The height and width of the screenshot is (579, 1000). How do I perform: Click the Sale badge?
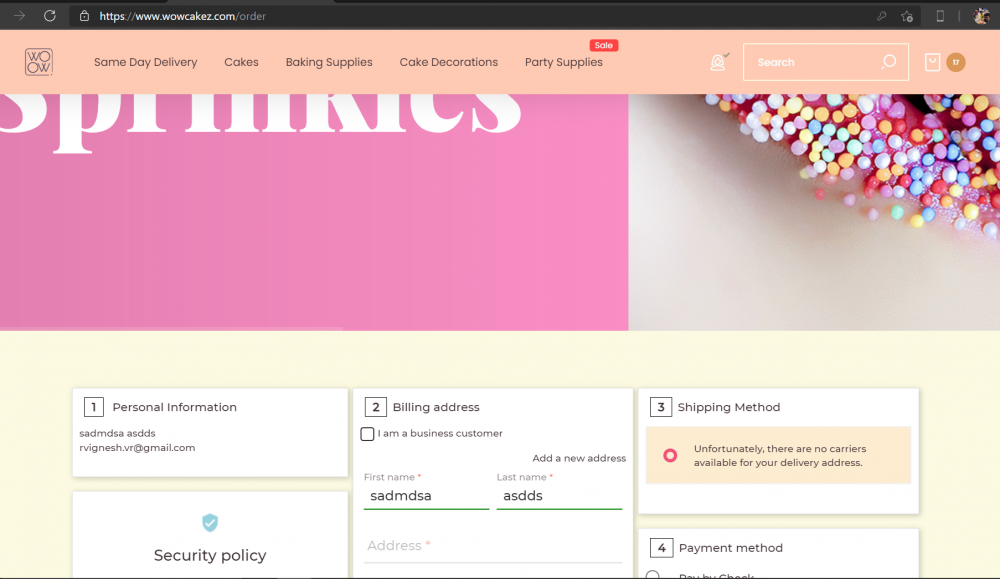pyautogui.click(x=603, y=44)
